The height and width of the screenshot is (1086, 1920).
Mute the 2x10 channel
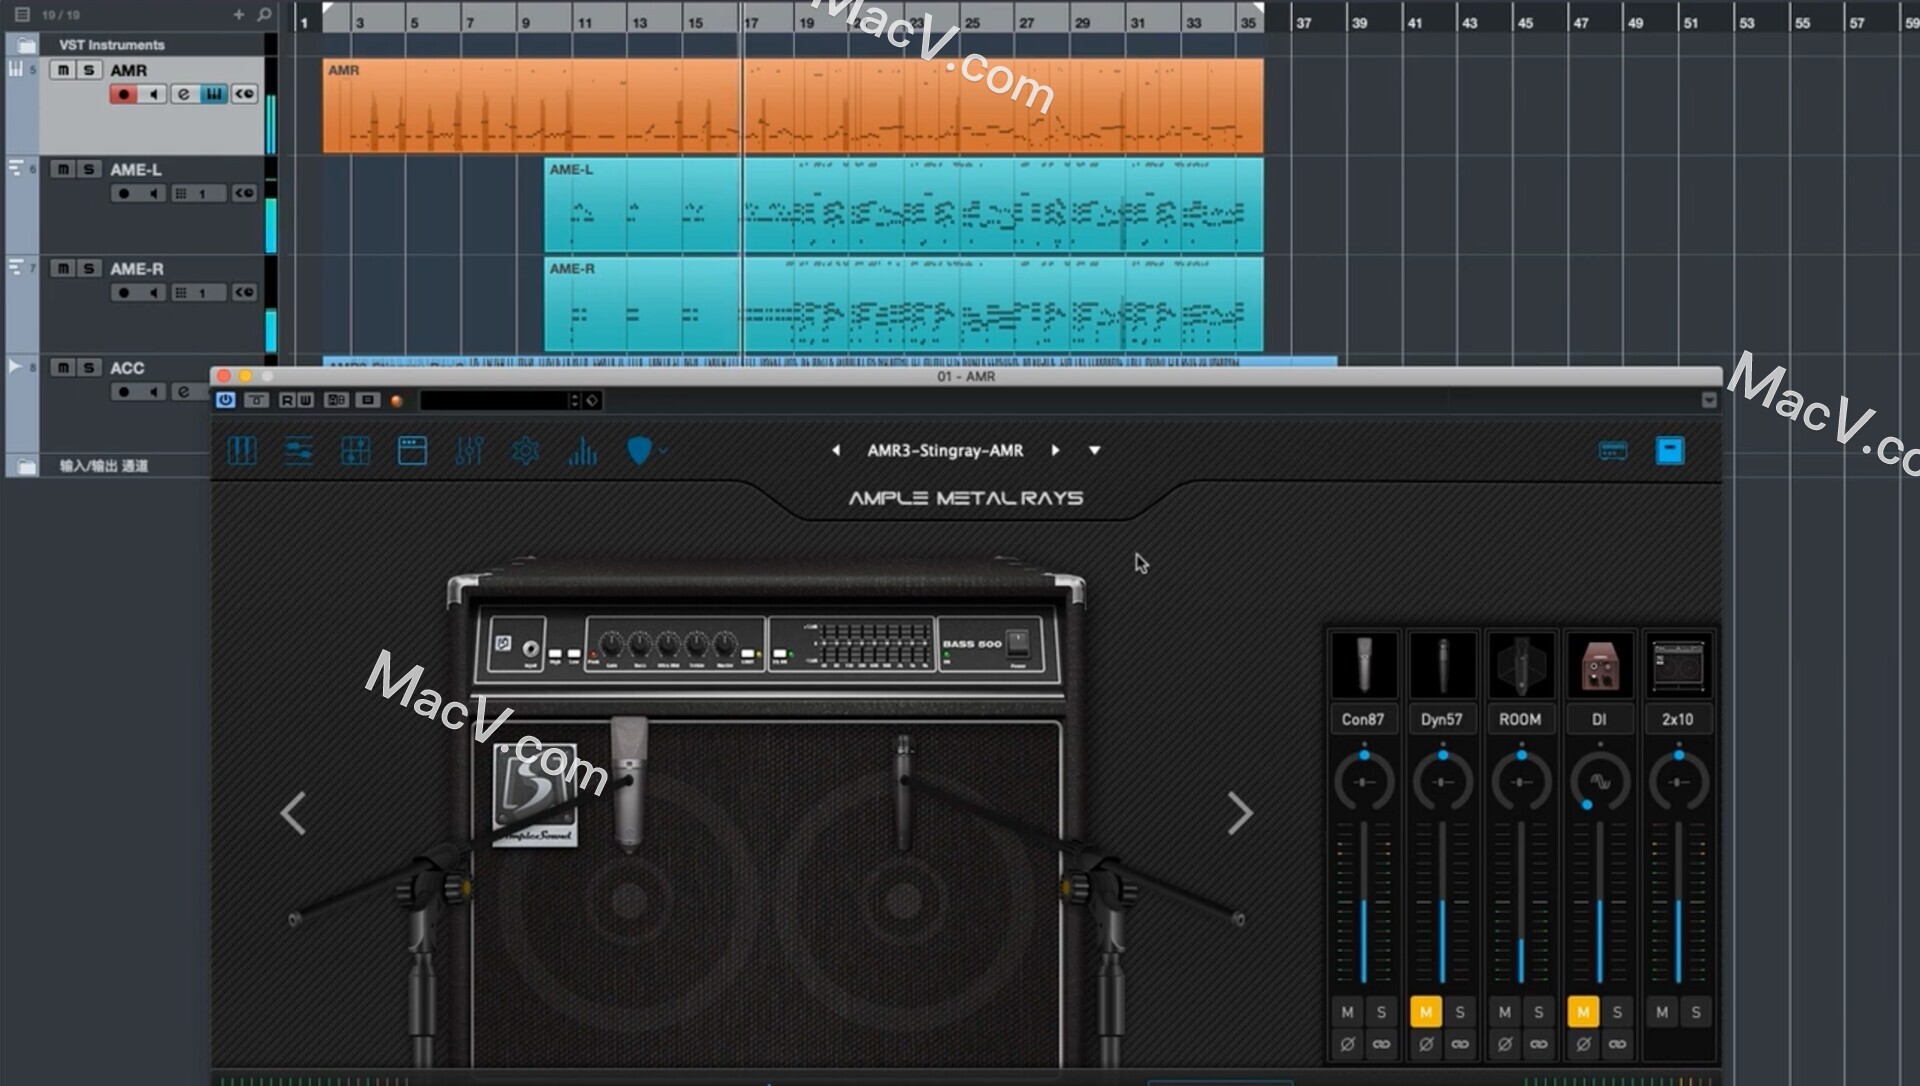coord(1662,1012)
